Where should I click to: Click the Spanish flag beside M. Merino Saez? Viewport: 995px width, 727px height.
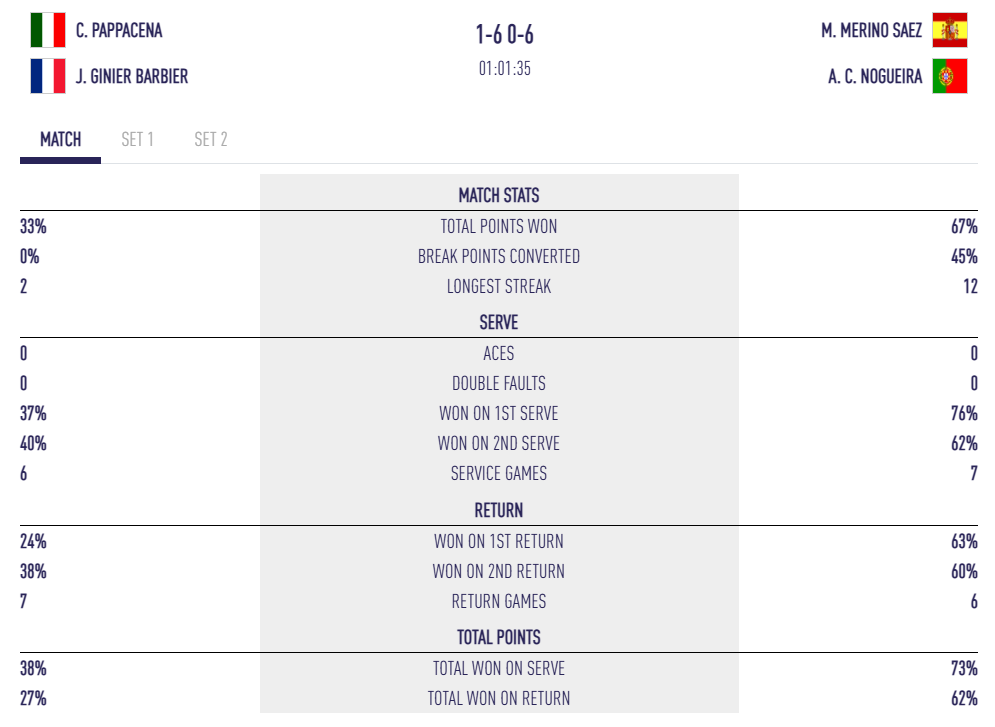click(x=949, y=30)
